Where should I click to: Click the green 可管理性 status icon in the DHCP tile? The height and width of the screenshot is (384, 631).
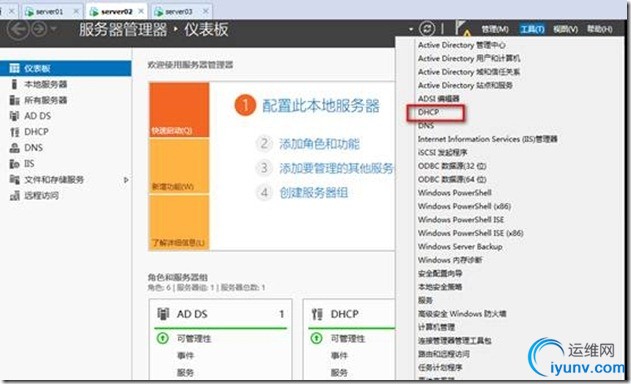click(317, 338)
